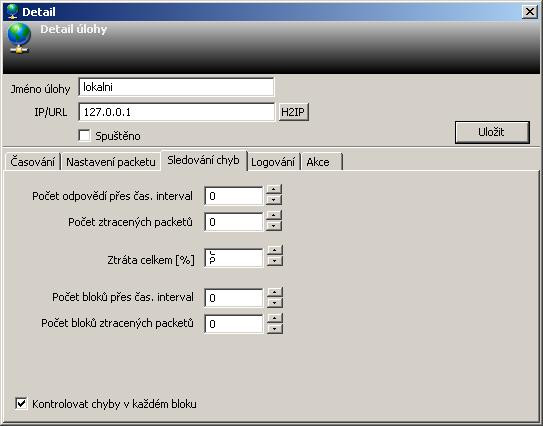This screenshot has width=543, height=426.
Task: Decrease Počet odpovědí přes čas. interval value
Action: 274,200
